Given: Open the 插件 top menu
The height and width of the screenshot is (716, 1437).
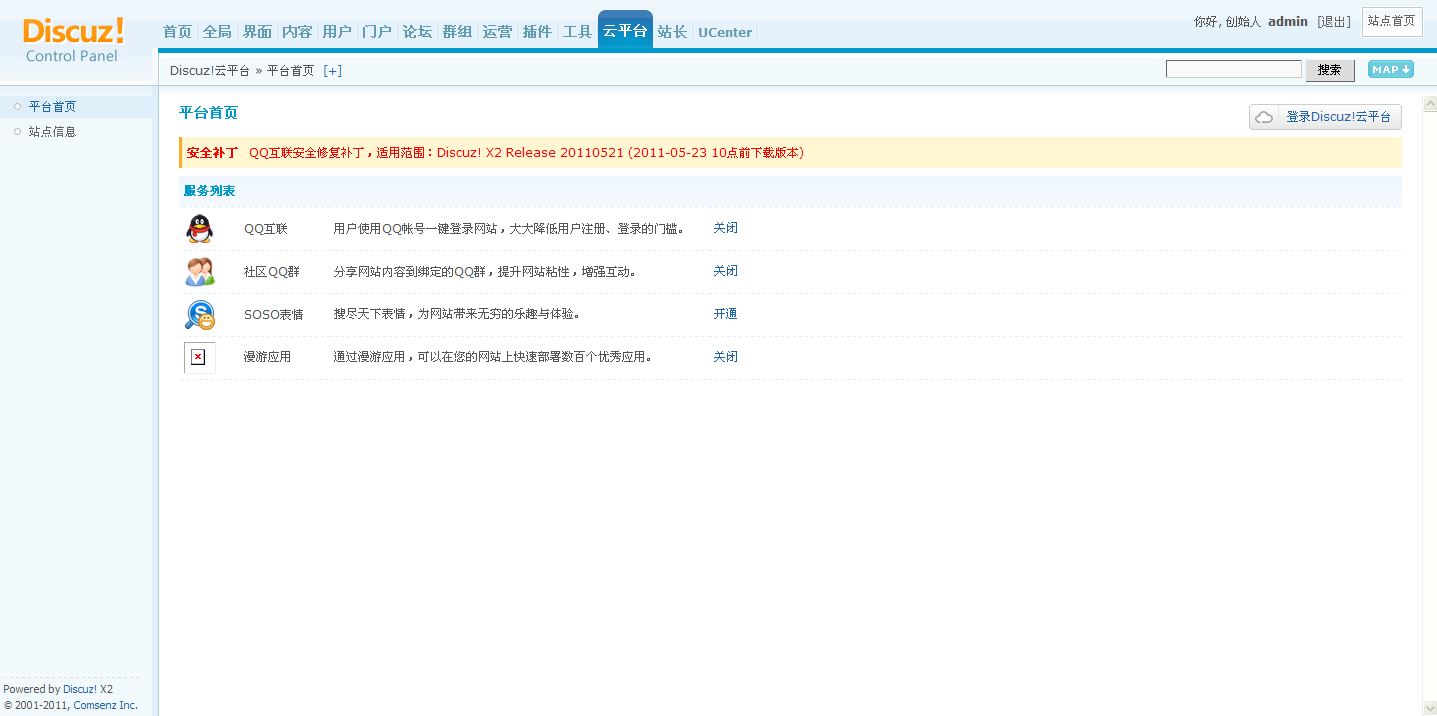Looking at the screenshot, I should [x=537, y=32].
